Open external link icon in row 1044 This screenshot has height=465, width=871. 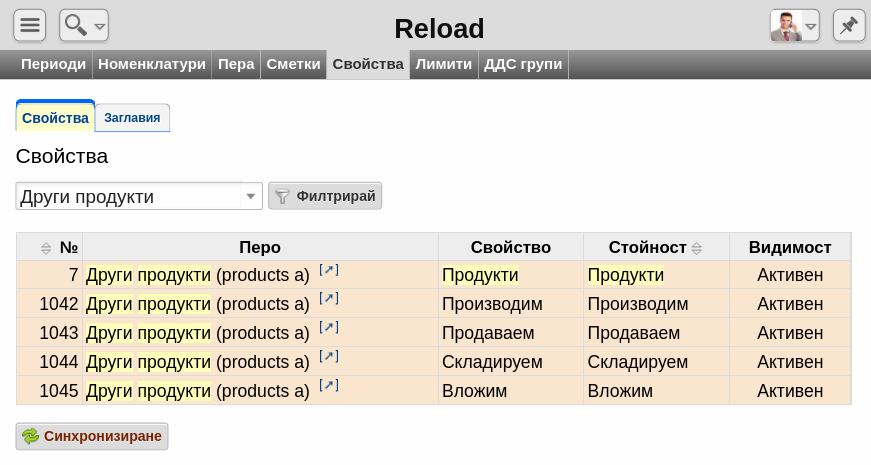coord(328,356)
